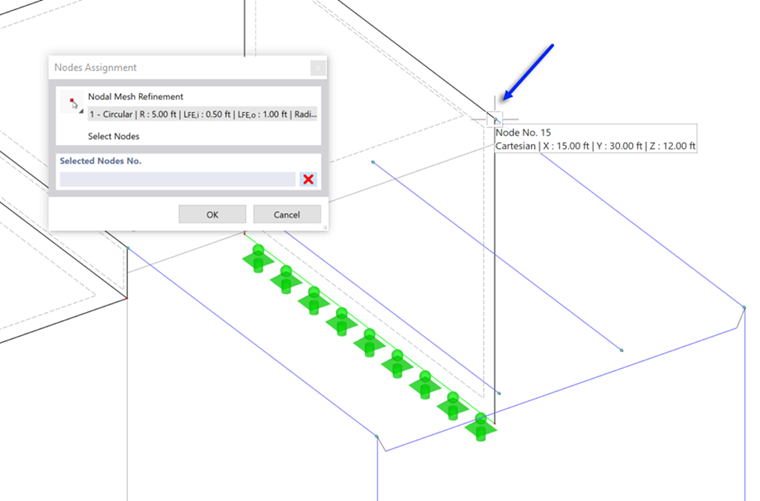Screen dimensions: 760x501
Task: Click the 'Nodal Mesh Refinement' heading
Action: (136, 96)
